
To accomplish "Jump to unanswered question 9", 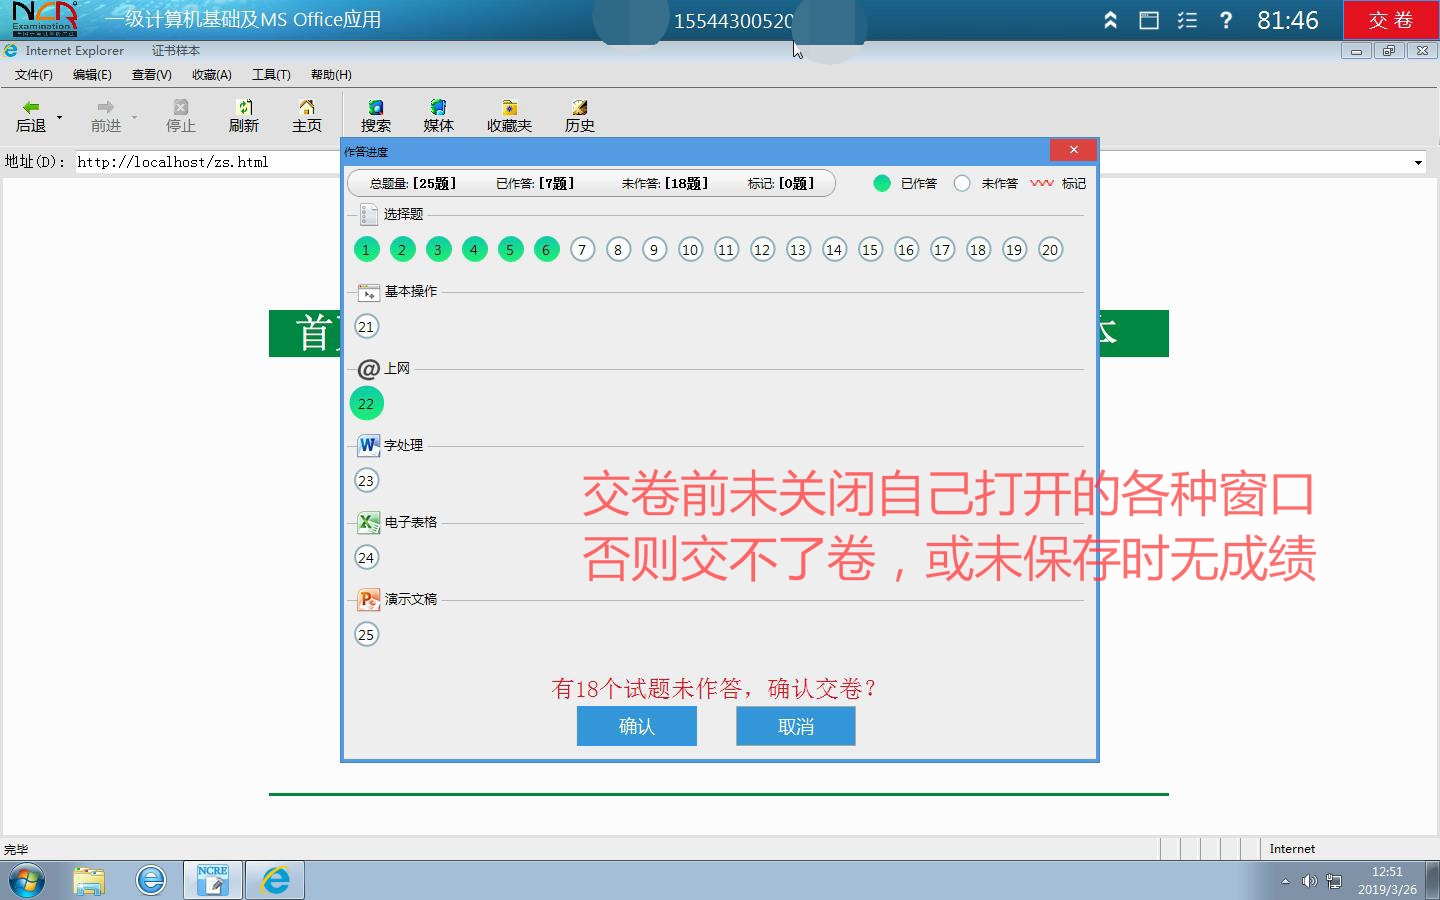I will pyautogui.click(x=654, y=250).
